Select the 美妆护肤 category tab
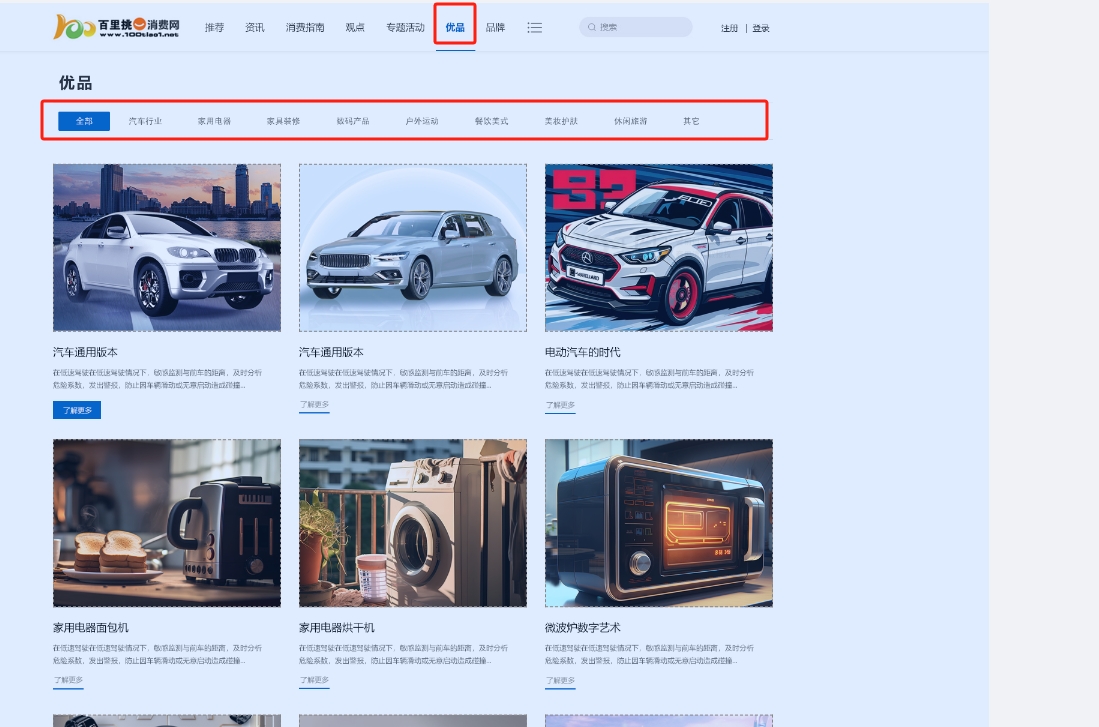Viewport: 1099px width, 727px height. click(561, 121)
